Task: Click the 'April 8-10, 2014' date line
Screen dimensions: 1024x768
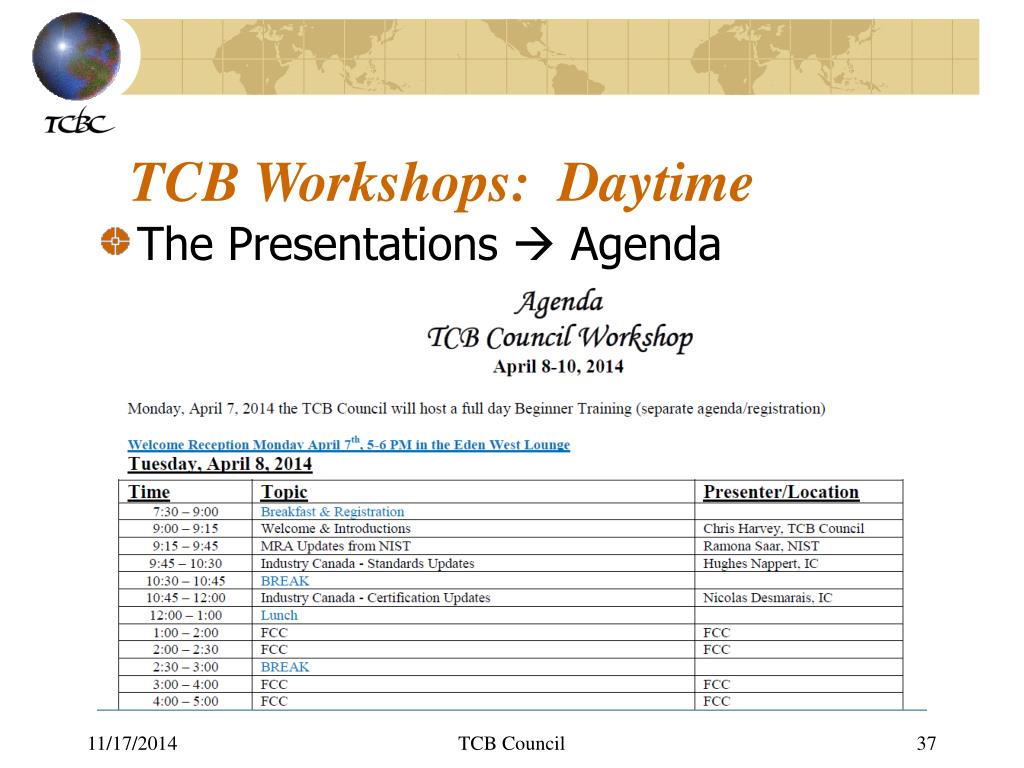Action: click(558, 366)
